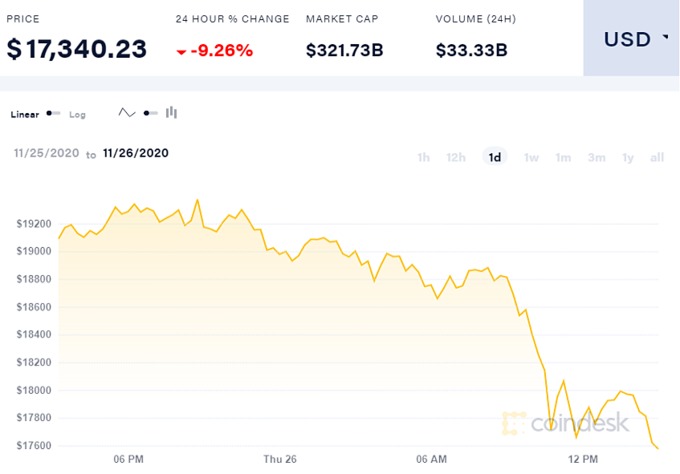680x474 pixels.
Task: Click the 11/25/2020 start date
Action: 46,153
